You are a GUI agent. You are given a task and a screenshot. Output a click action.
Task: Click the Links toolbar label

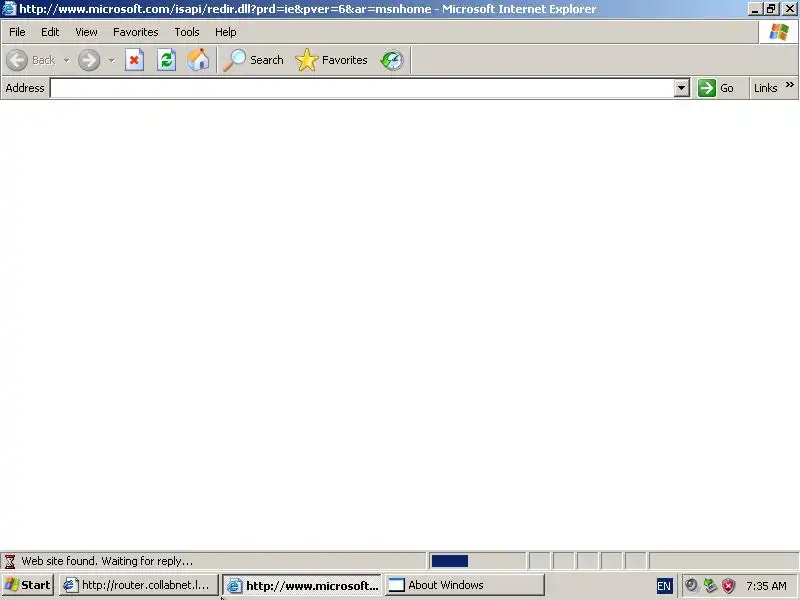tap(765, 88)
